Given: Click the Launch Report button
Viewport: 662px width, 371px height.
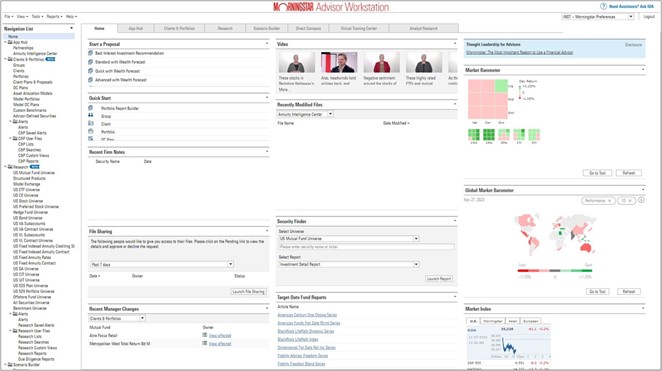Looking at the screenshot, I should 439,279.
